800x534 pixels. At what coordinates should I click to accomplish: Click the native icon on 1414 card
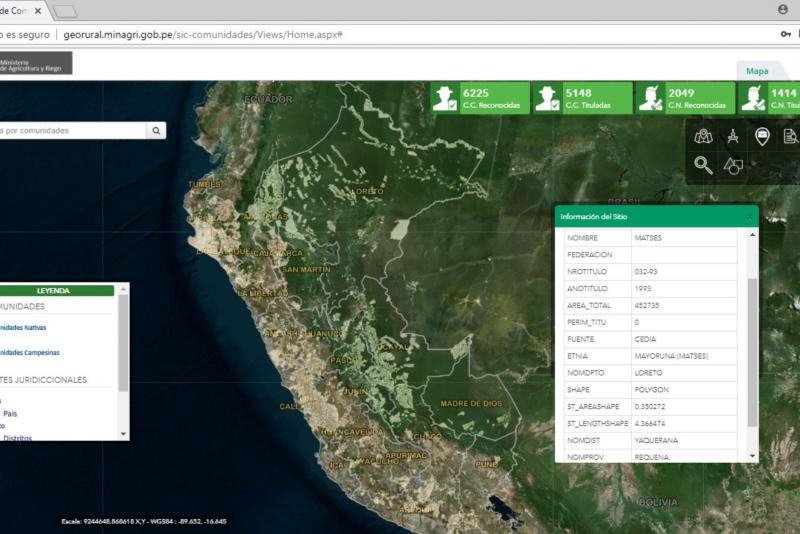[x=754, y=98]
